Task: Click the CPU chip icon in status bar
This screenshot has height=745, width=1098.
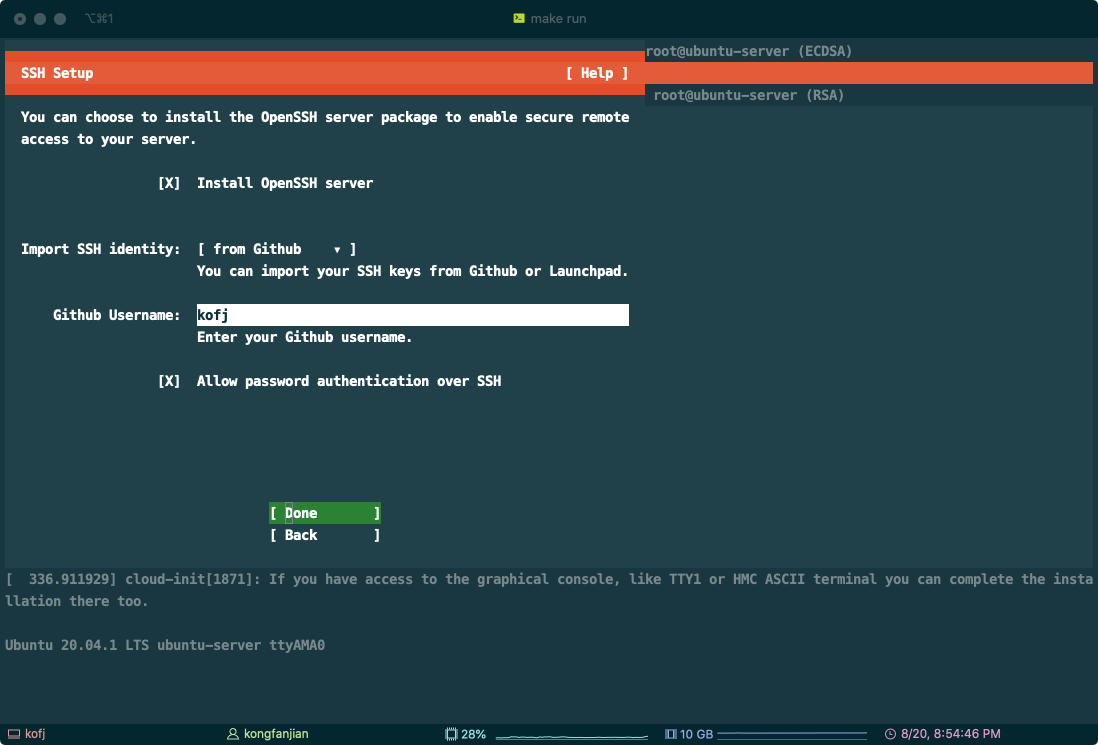Action: (451, 734)
